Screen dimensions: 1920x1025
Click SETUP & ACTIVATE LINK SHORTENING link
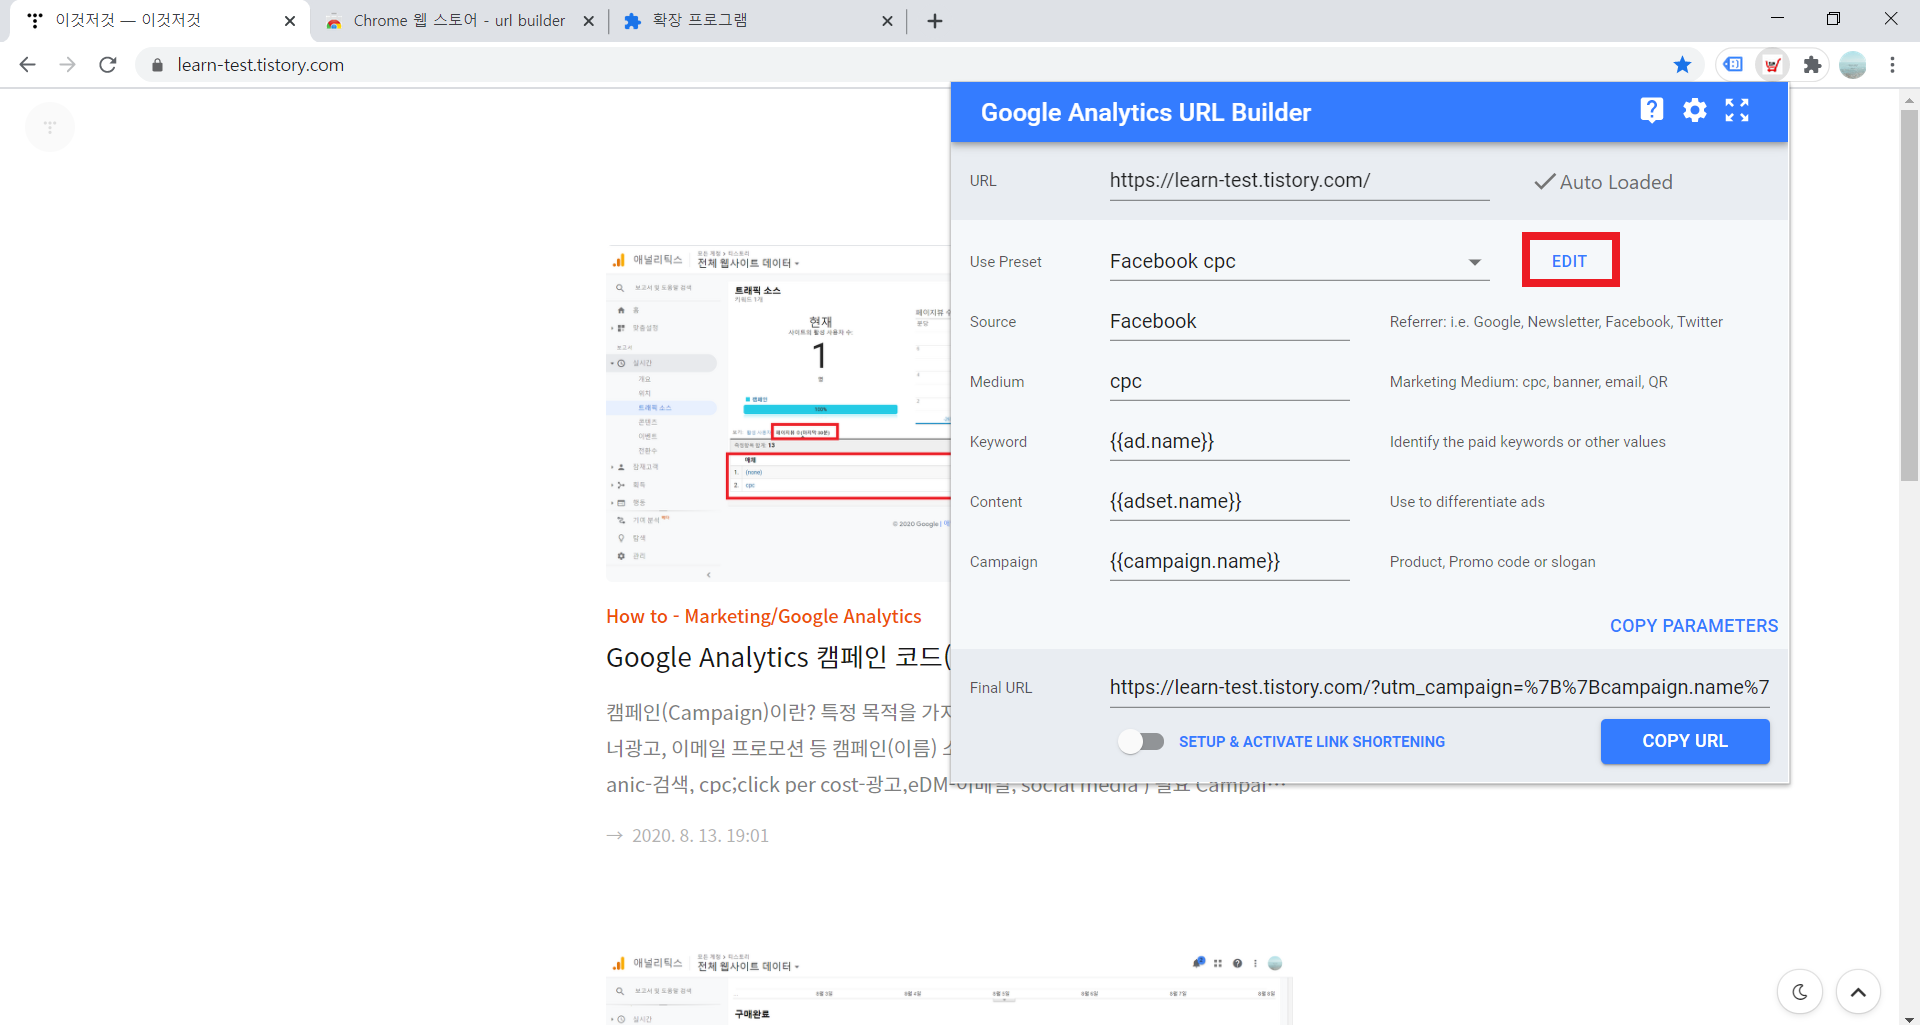pyautogui.click(x=1311, y=742)
